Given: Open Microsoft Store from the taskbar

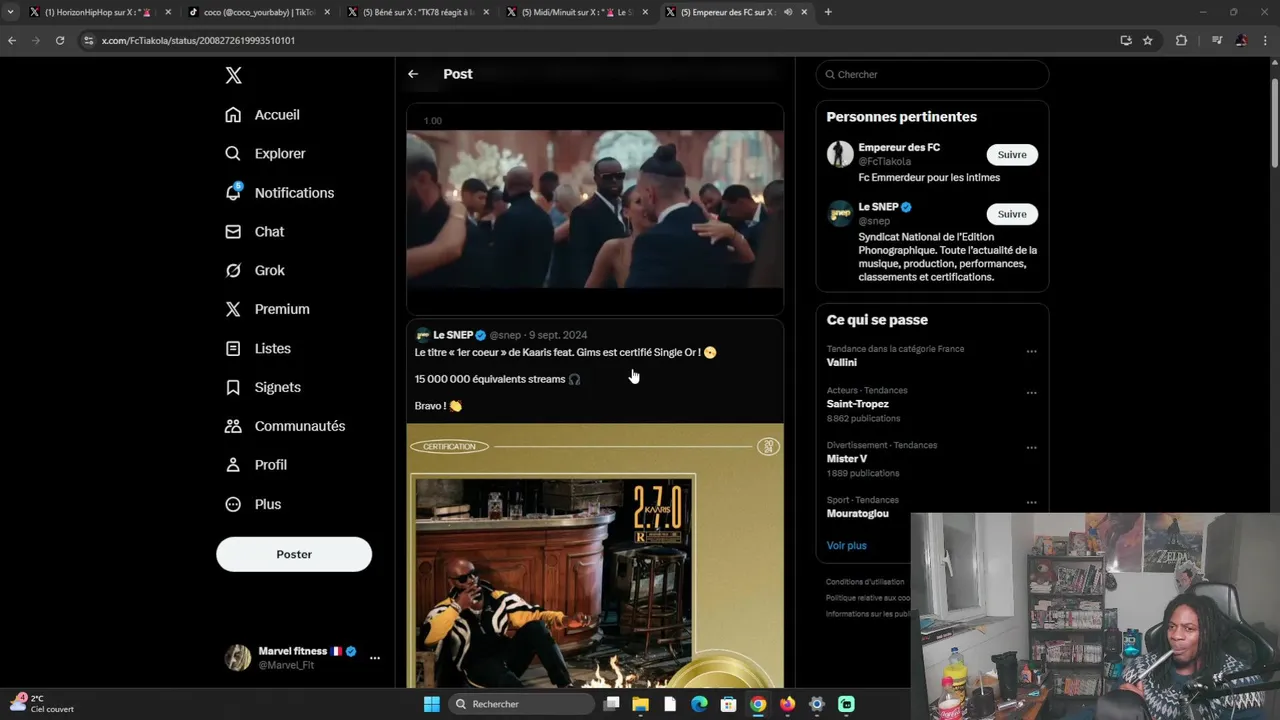Looking at the screenshot, I should tap(728, 704).
